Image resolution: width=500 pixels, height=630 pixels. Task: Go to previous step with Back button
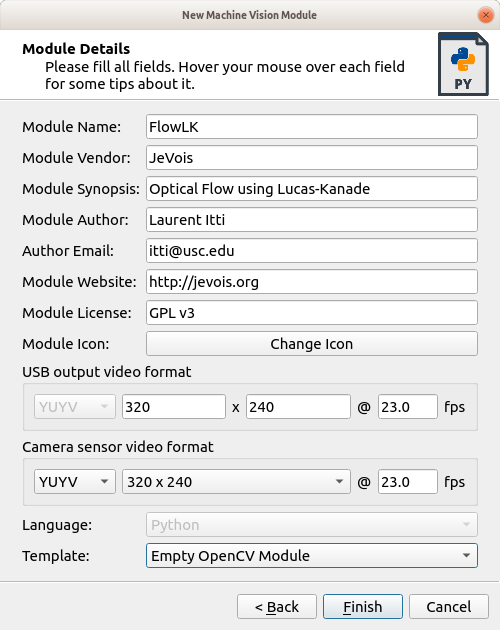point(277,607)
